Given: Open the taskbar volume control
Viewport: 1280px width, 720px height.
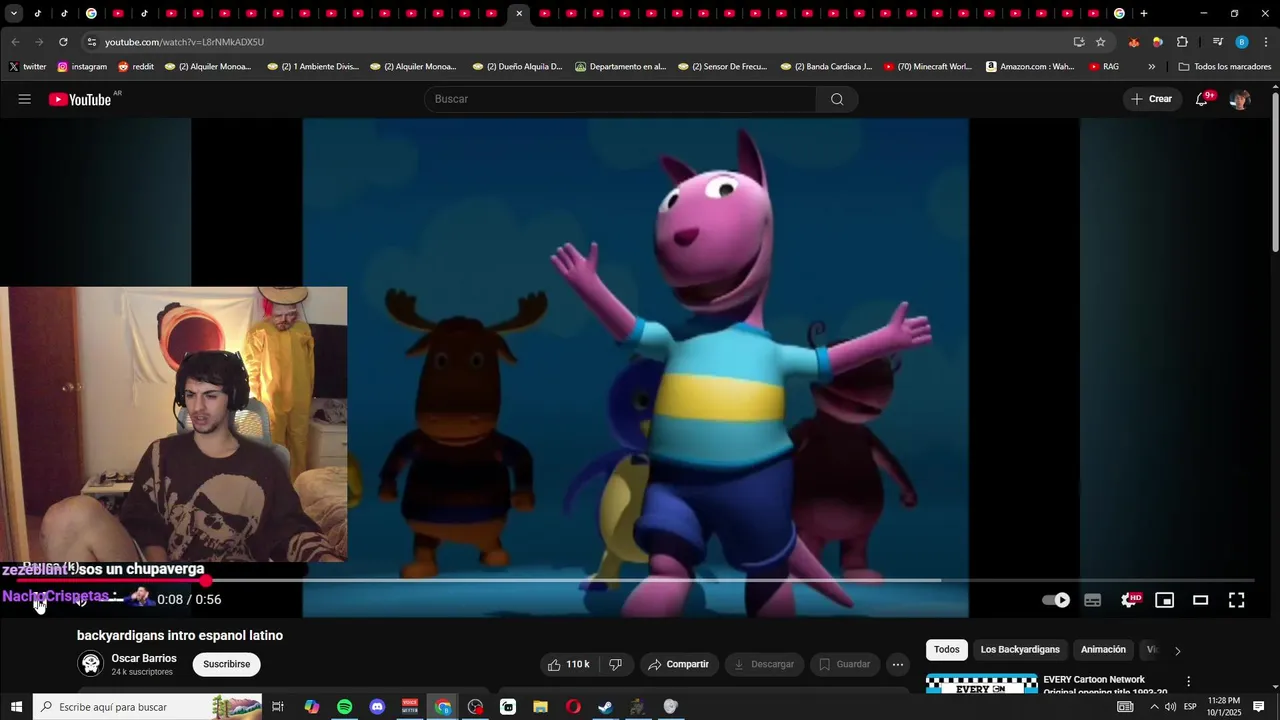Looking at the screenshot, I should coord(1170,707).
